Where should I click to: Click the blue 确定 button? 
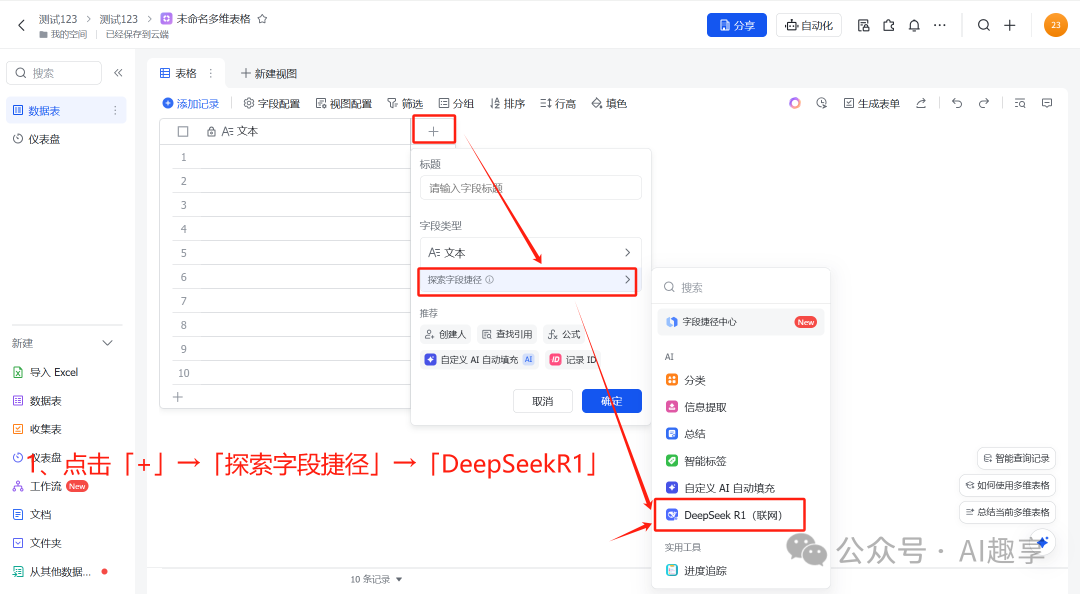tap(612, 401)
